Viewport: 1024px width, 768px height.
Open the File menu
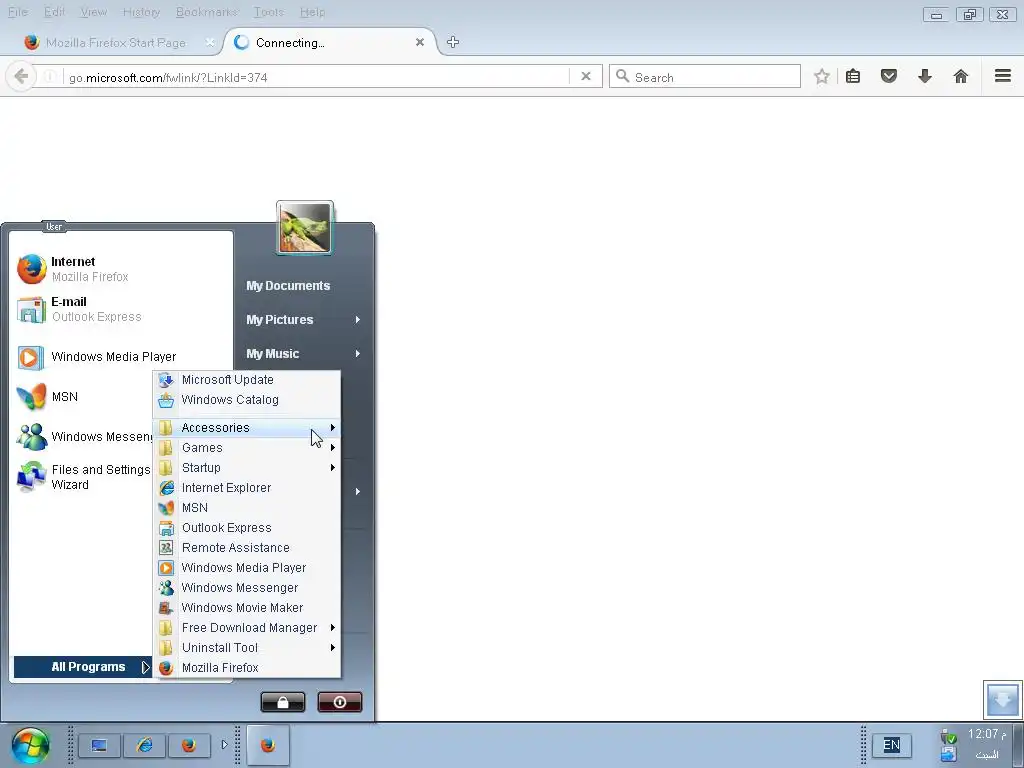click(18, 12)
